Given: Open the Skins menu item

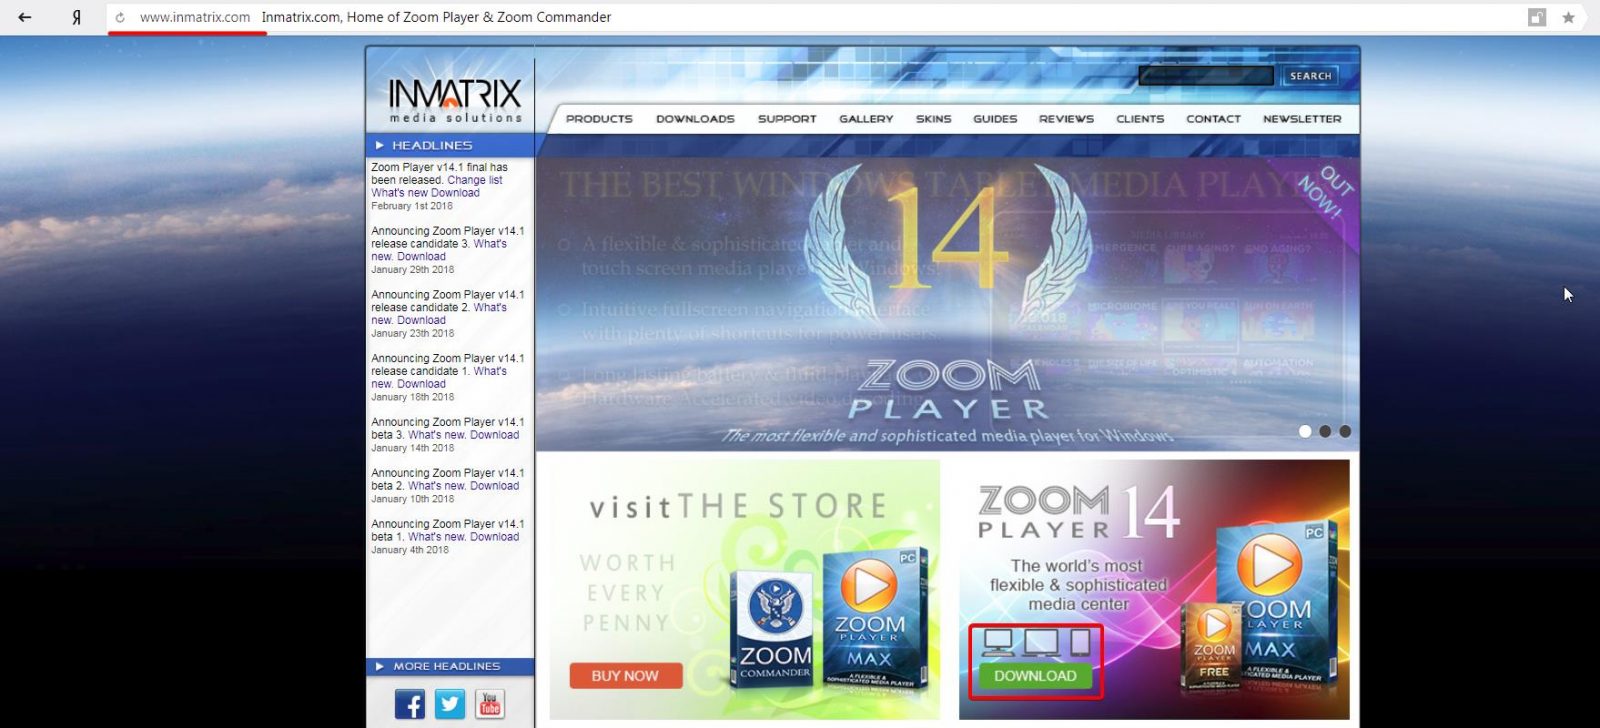Looking at the screenshot, I should [934, 119].
